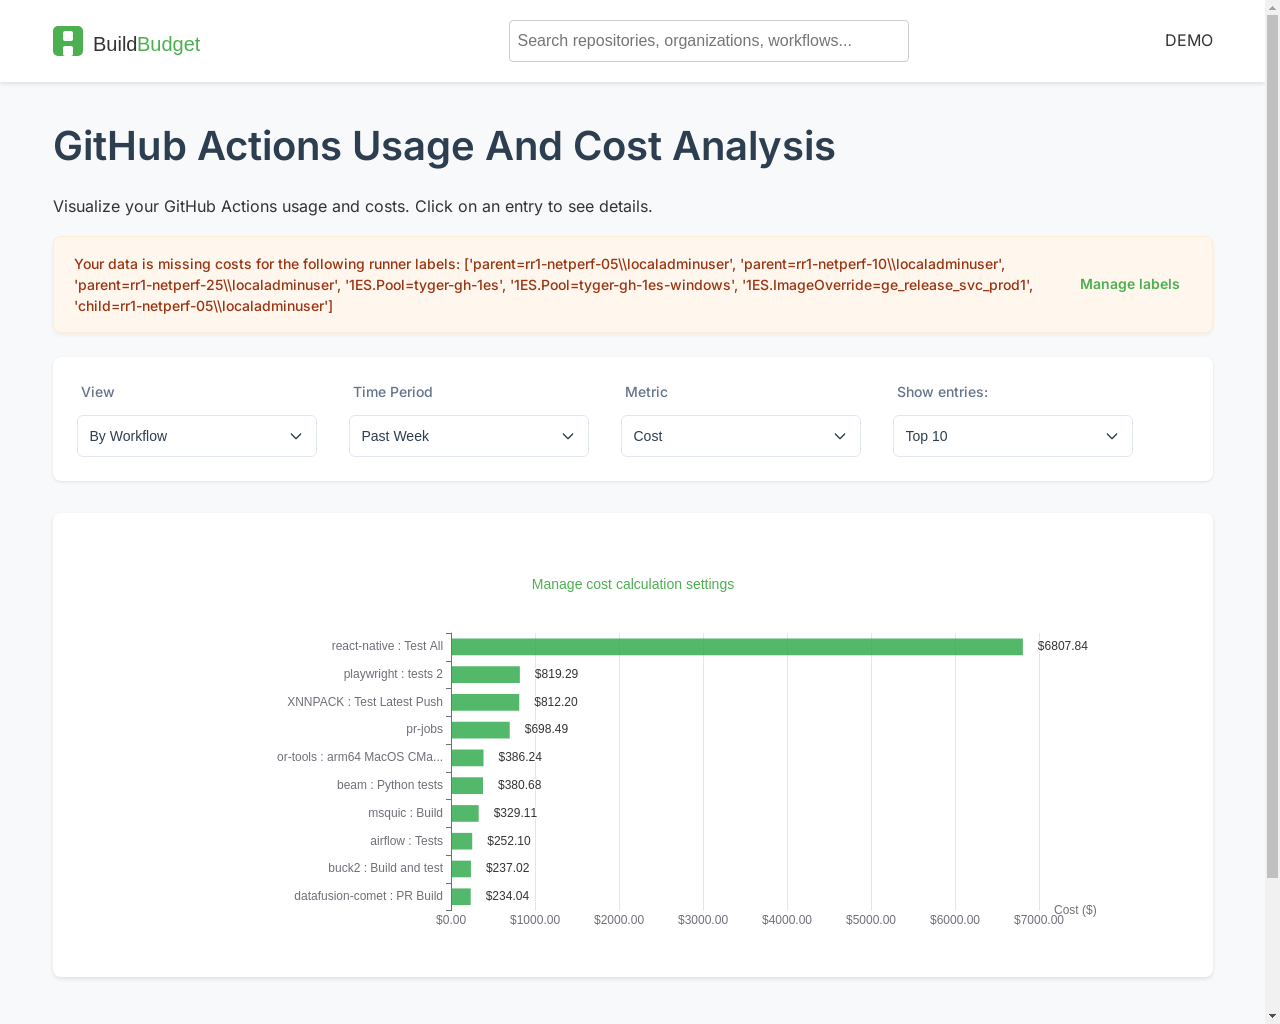The width and height of the screenshot is (1280, 1024).
Task: Click the Cost ($) axis title
Action: point(1075,910)
